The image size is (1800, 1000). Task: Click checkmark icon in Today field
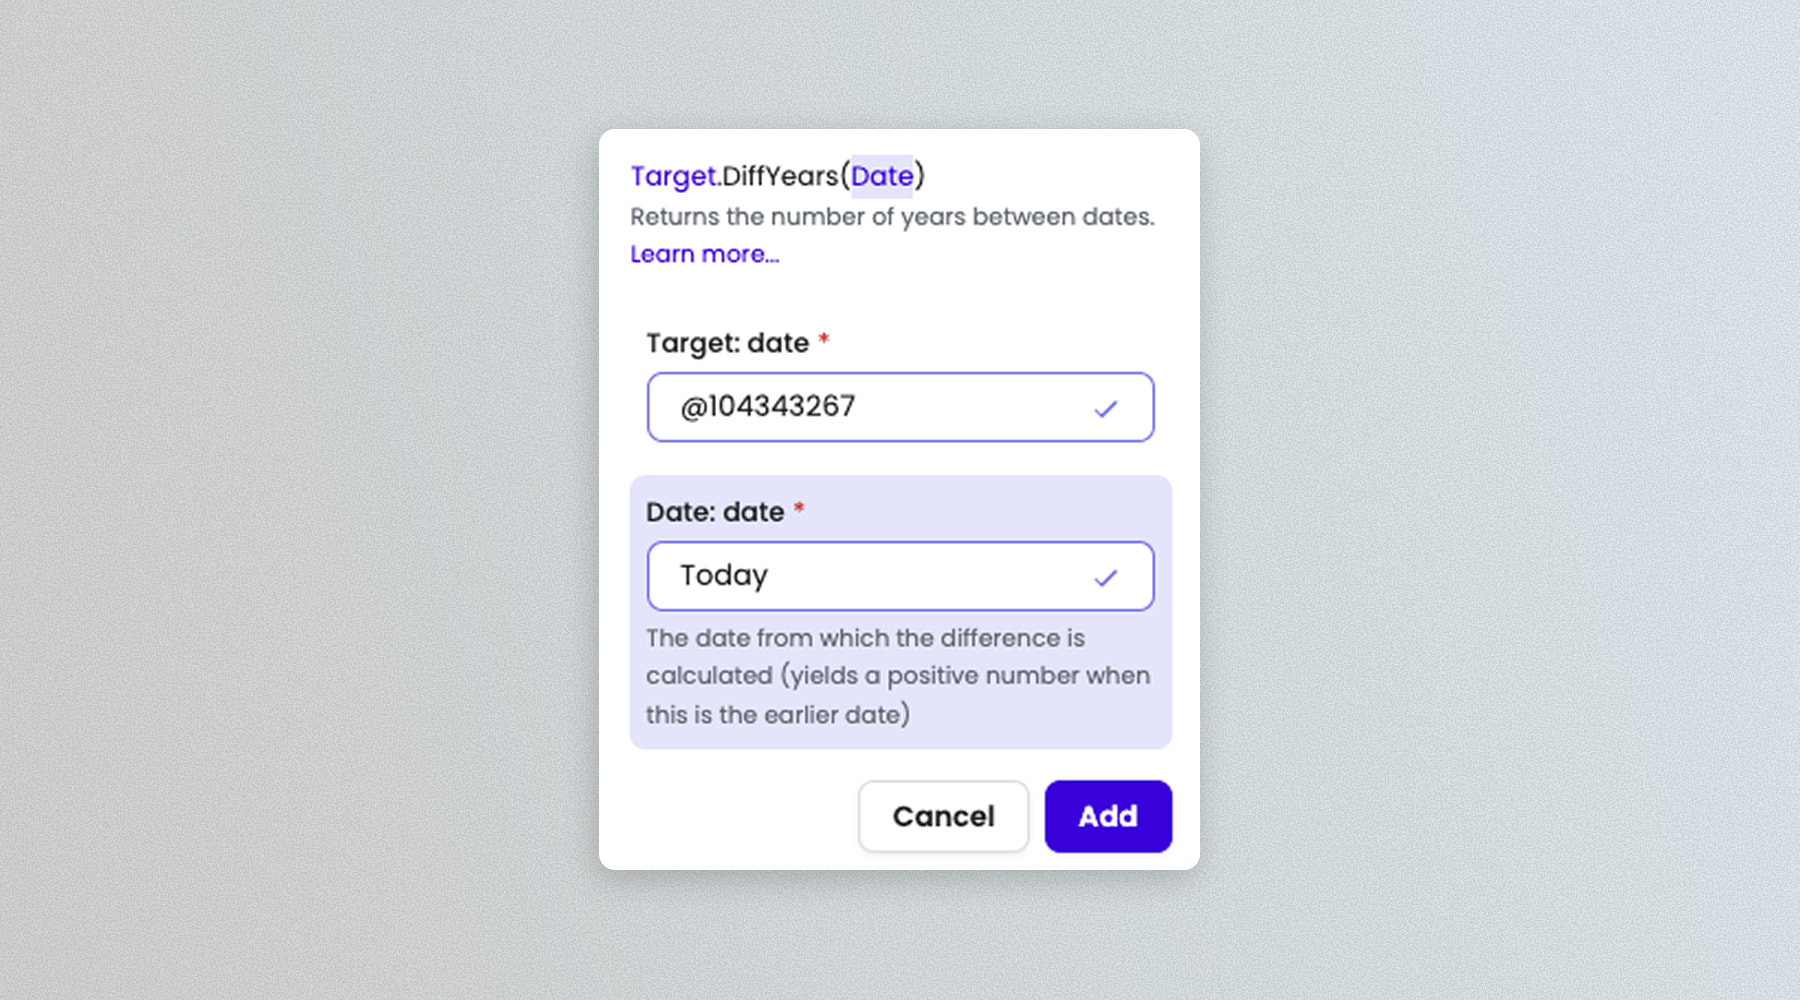tap(1105, 577)
